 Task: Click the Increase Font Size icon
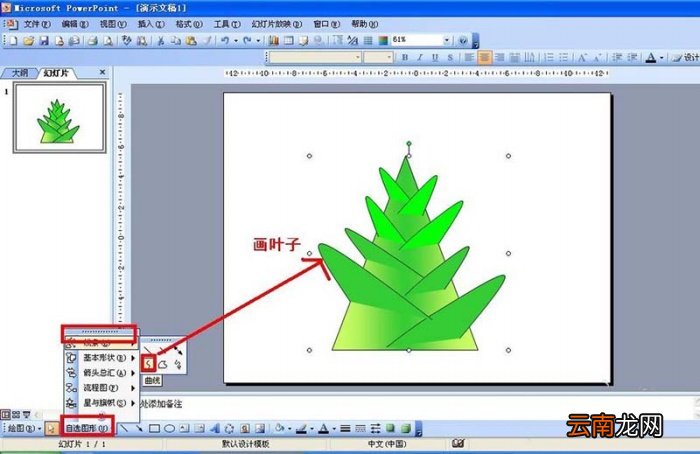583,57
